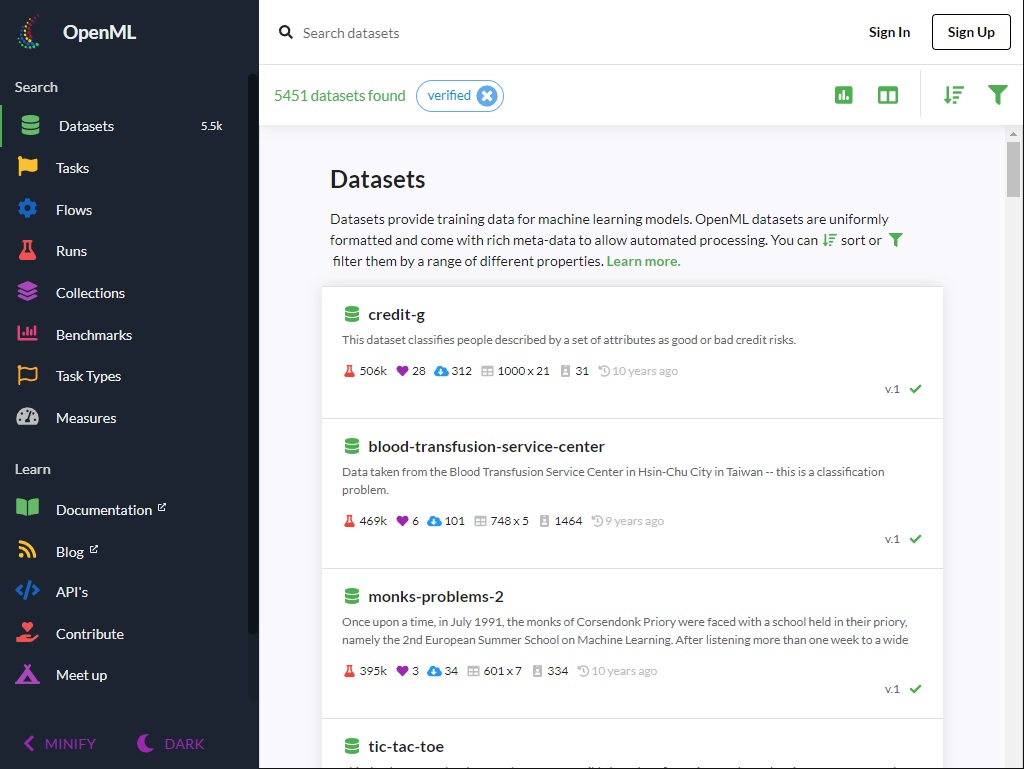The width and height of the screenshot is (1024, 769).
Task: Click blood-transfusion likes heart icon
Action: pos(402,521)
